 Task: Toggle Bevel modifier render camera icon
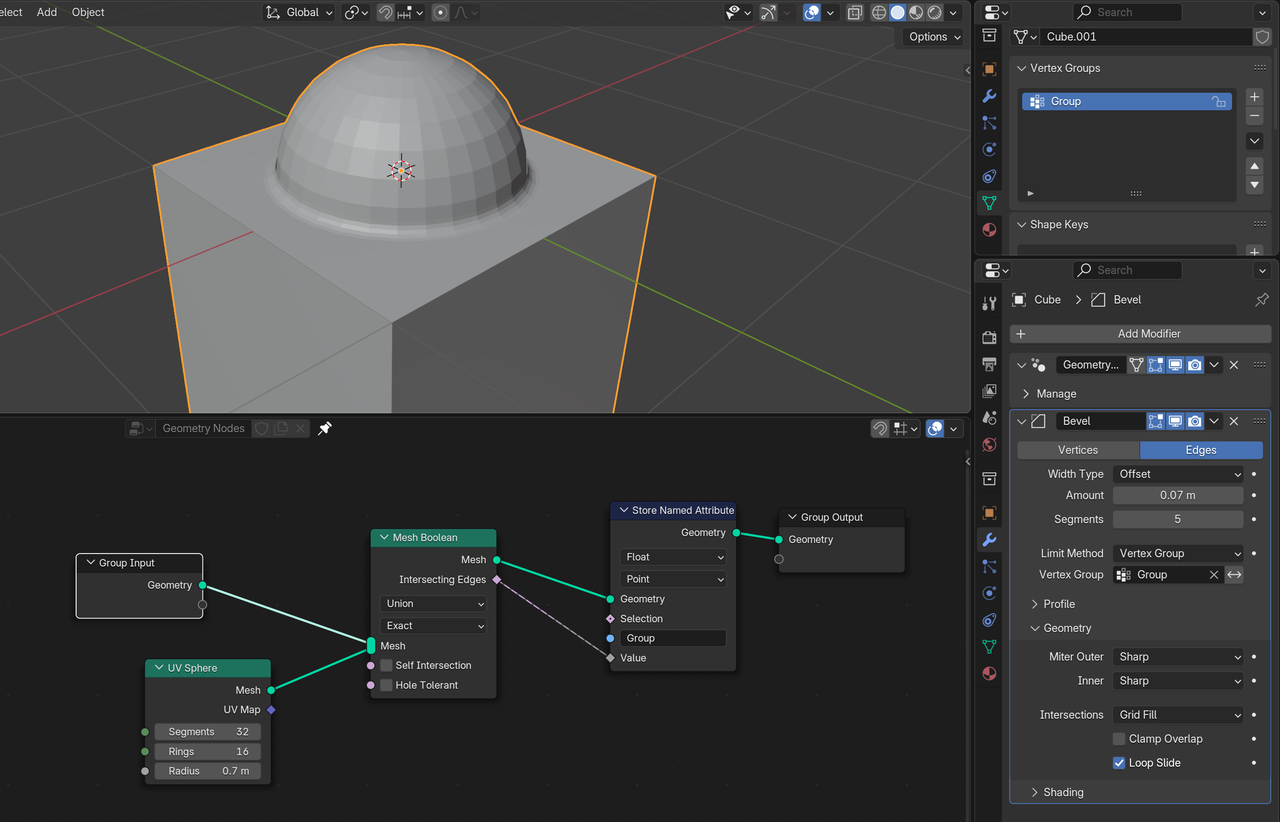[1194, 421]
